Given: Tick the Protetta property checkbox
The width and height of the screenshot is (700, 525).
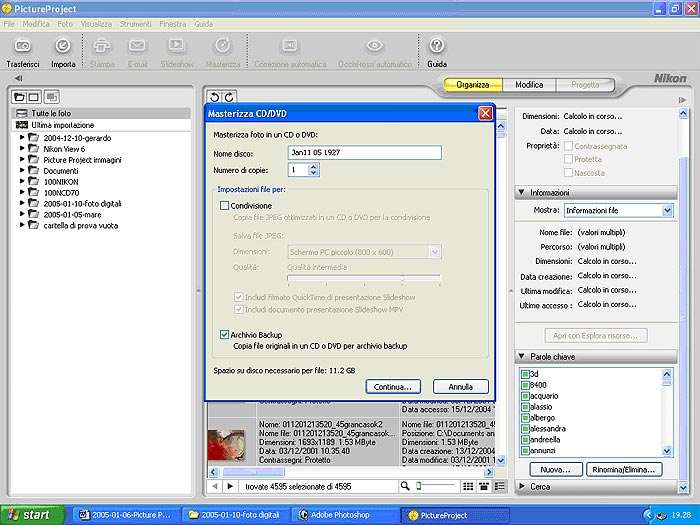Looking at the screenshot, I should 568,159.
